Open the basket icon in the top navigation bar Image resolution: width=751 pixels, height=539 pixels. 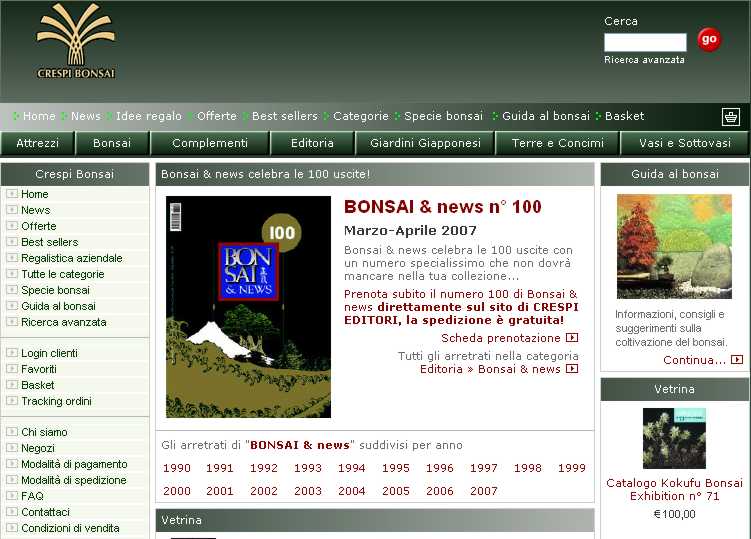click(x=731, y=116)
